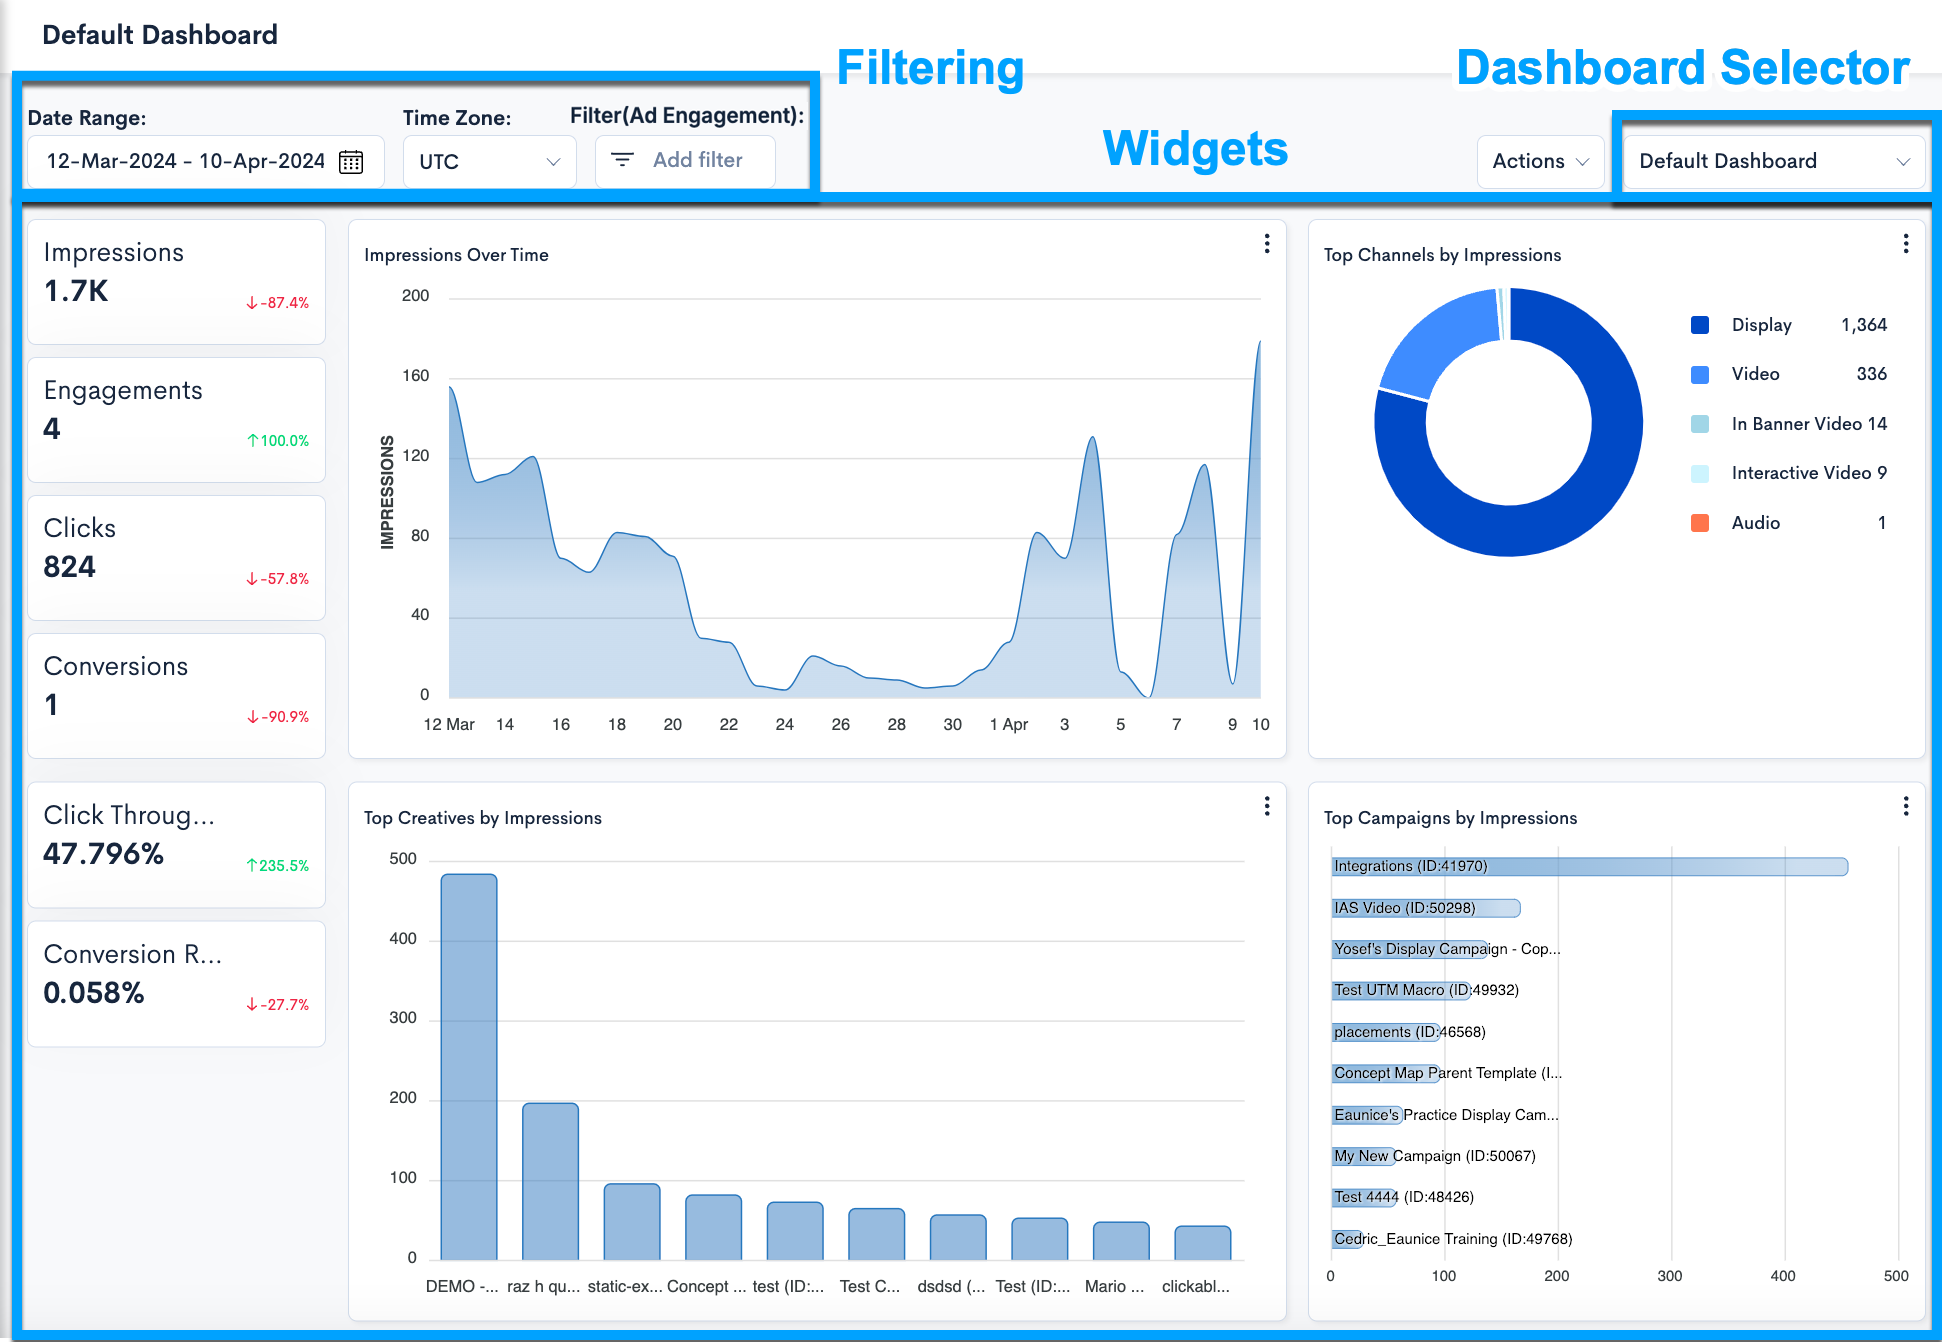The height and width of the screenshot is (1342, 1942).
Task: Click Engagements 100.0% change indicator
Action: (x=277, y=441)
